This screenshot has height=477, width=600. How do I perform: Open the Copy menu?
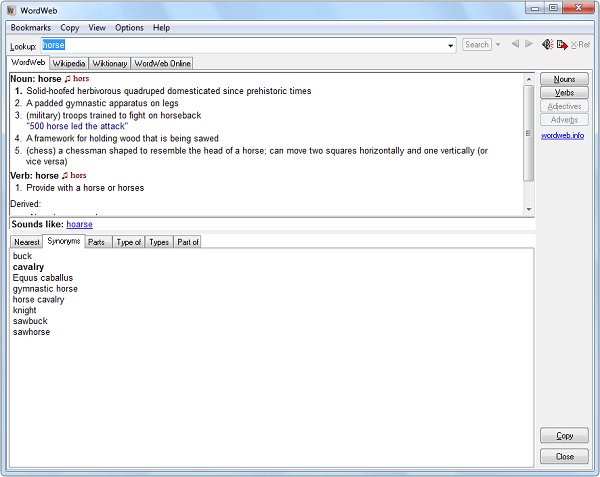70,28
